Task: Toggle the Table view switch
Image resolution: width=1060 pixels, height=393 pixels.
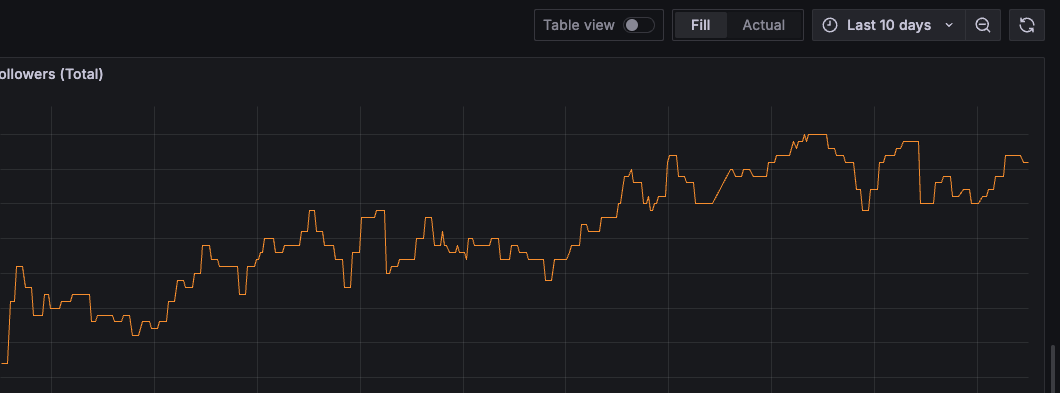Action: coord(639,25)
